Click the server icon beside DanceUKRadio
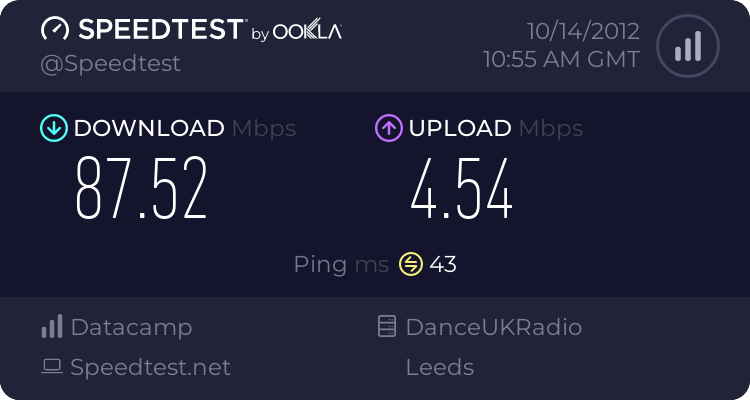The image size is (750, 400). [387, 327]
